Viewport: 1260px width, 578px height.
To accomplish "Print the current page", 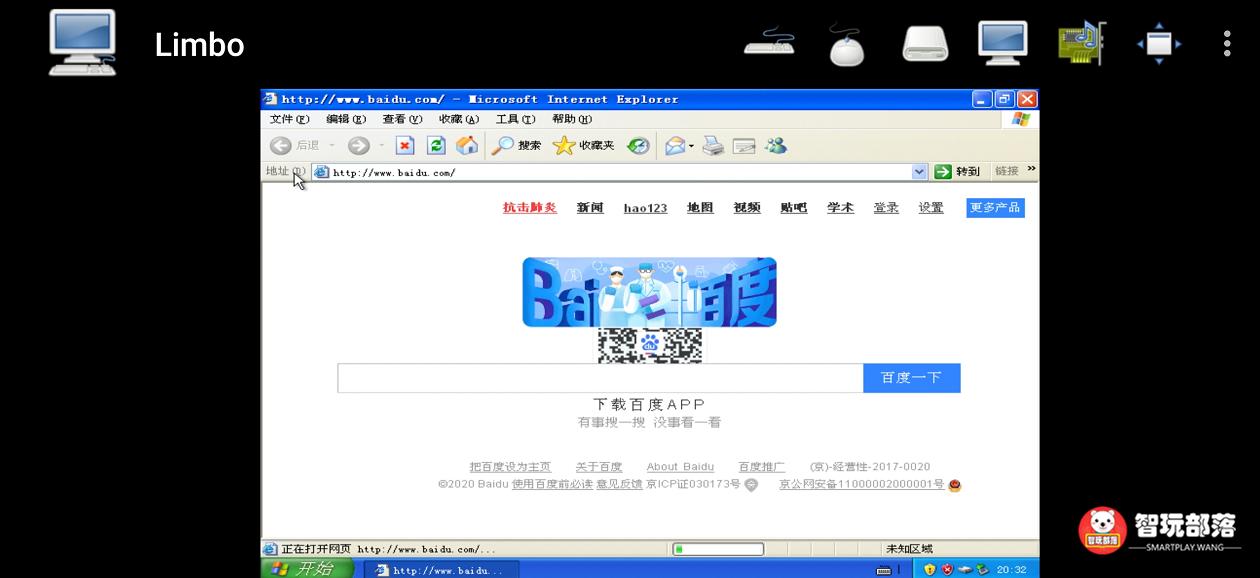I will click(x=712, y=145).
